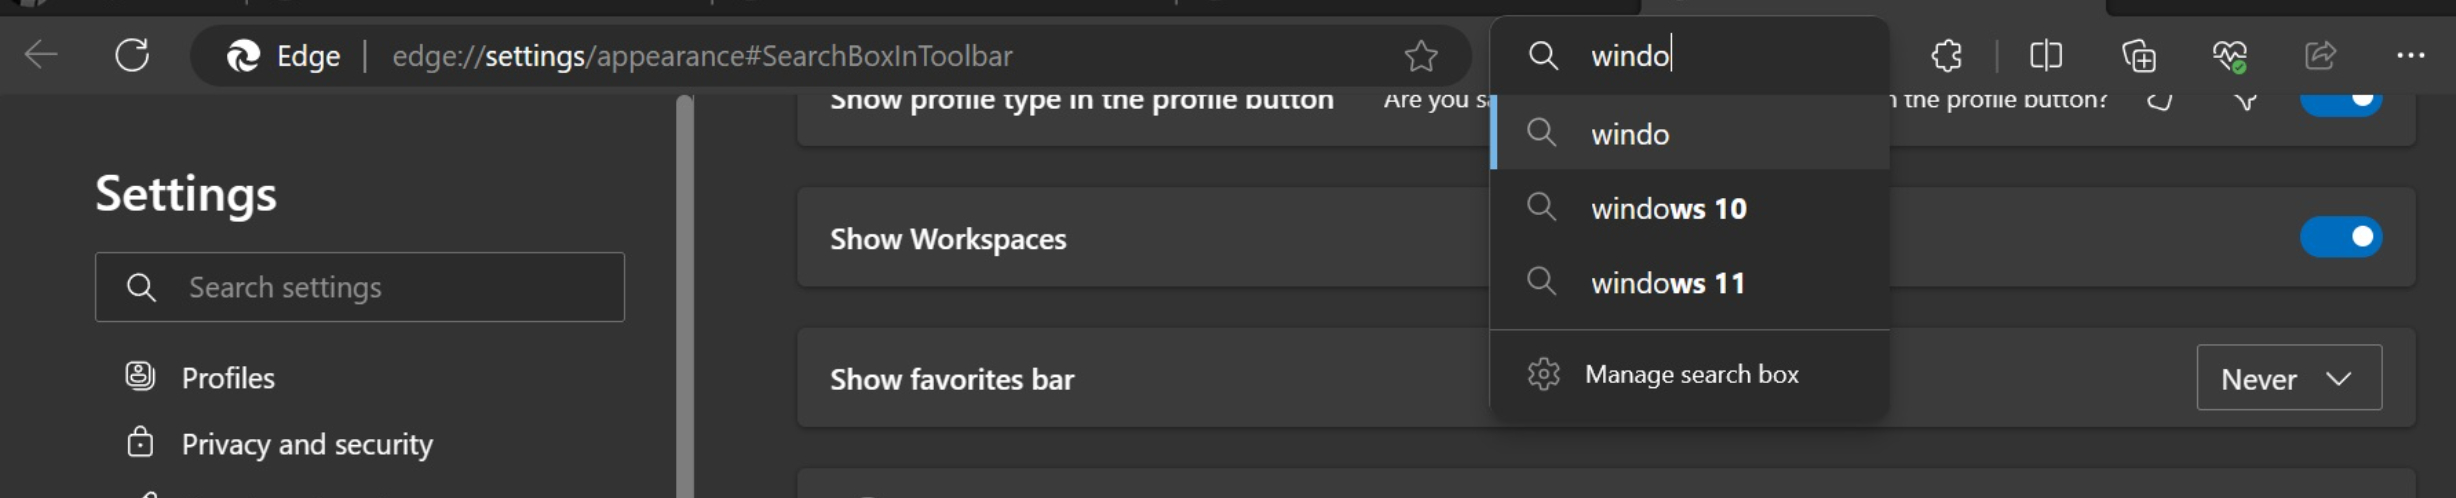Open Privacy and security settings section

pos(307,444)
